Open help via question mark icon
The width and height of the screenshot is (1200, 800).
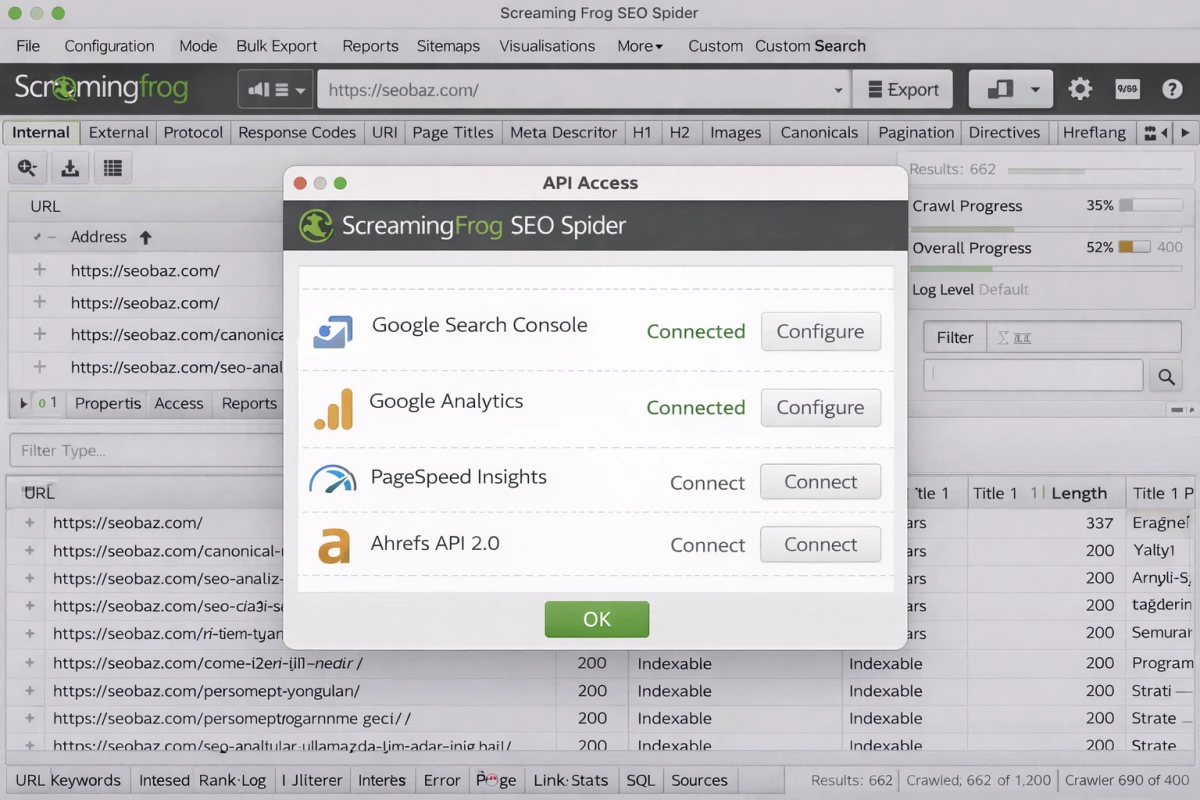click(x=1172, y=89)
